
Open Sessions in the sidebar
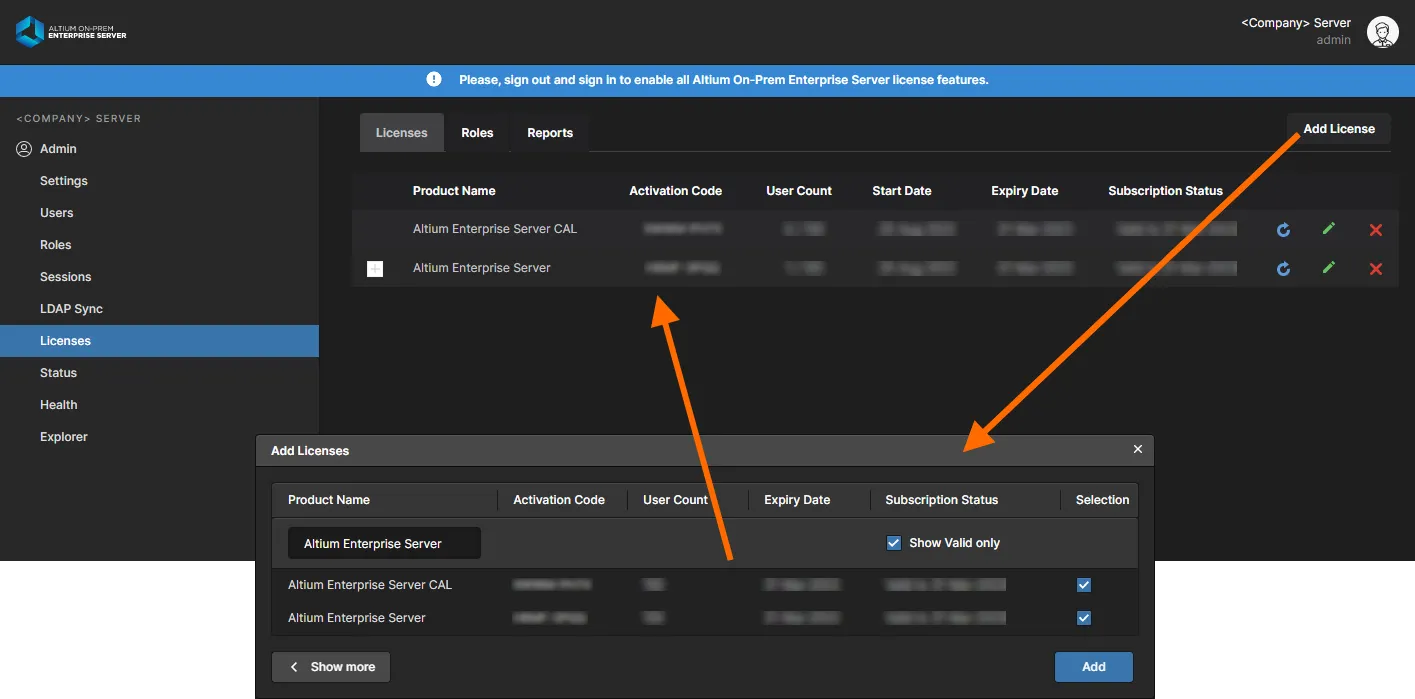coord(66,277)
